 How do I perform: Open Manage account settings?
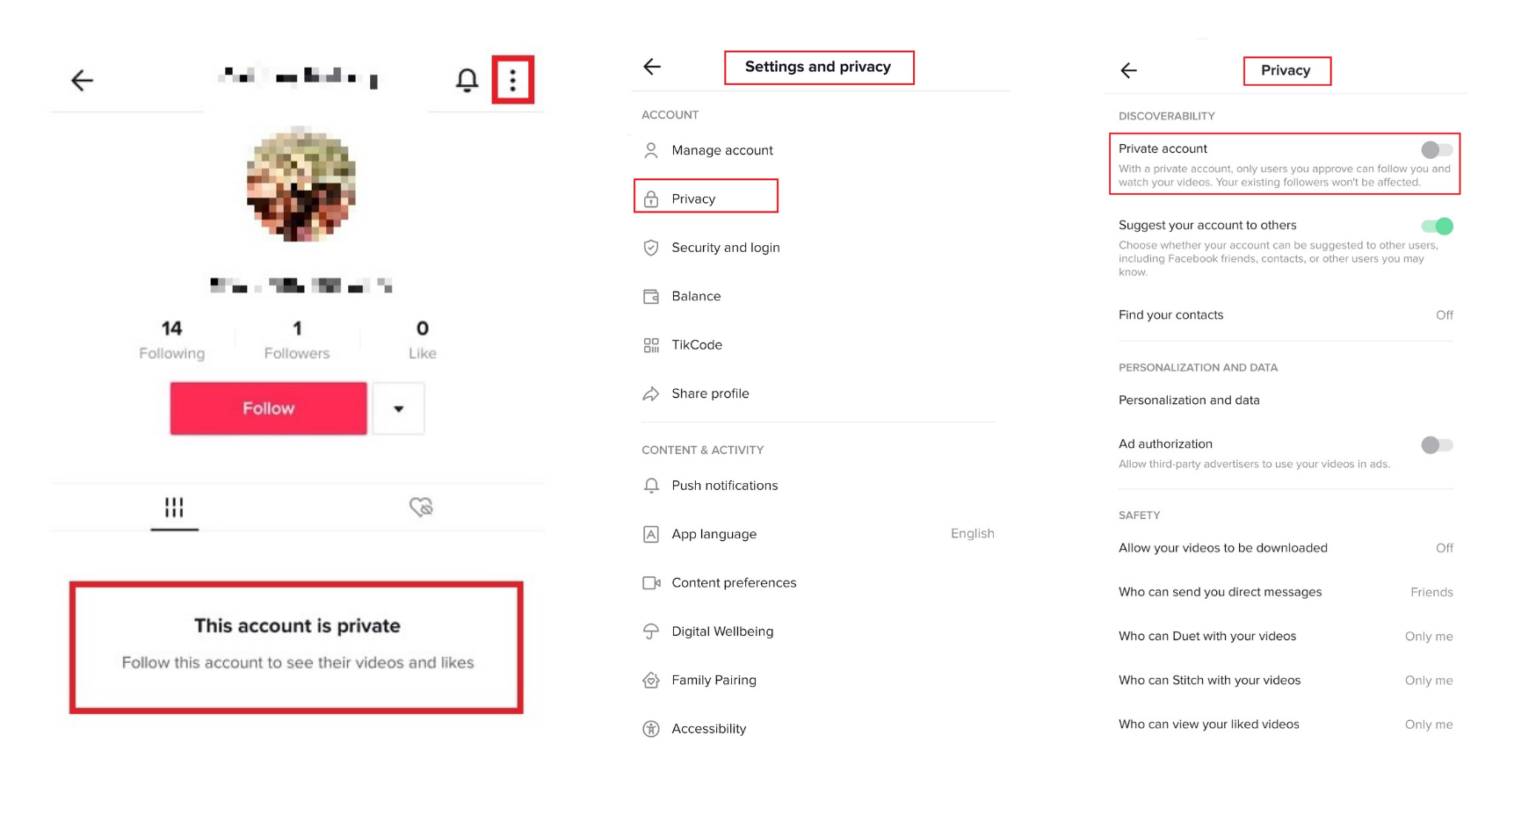click(722, 150)
